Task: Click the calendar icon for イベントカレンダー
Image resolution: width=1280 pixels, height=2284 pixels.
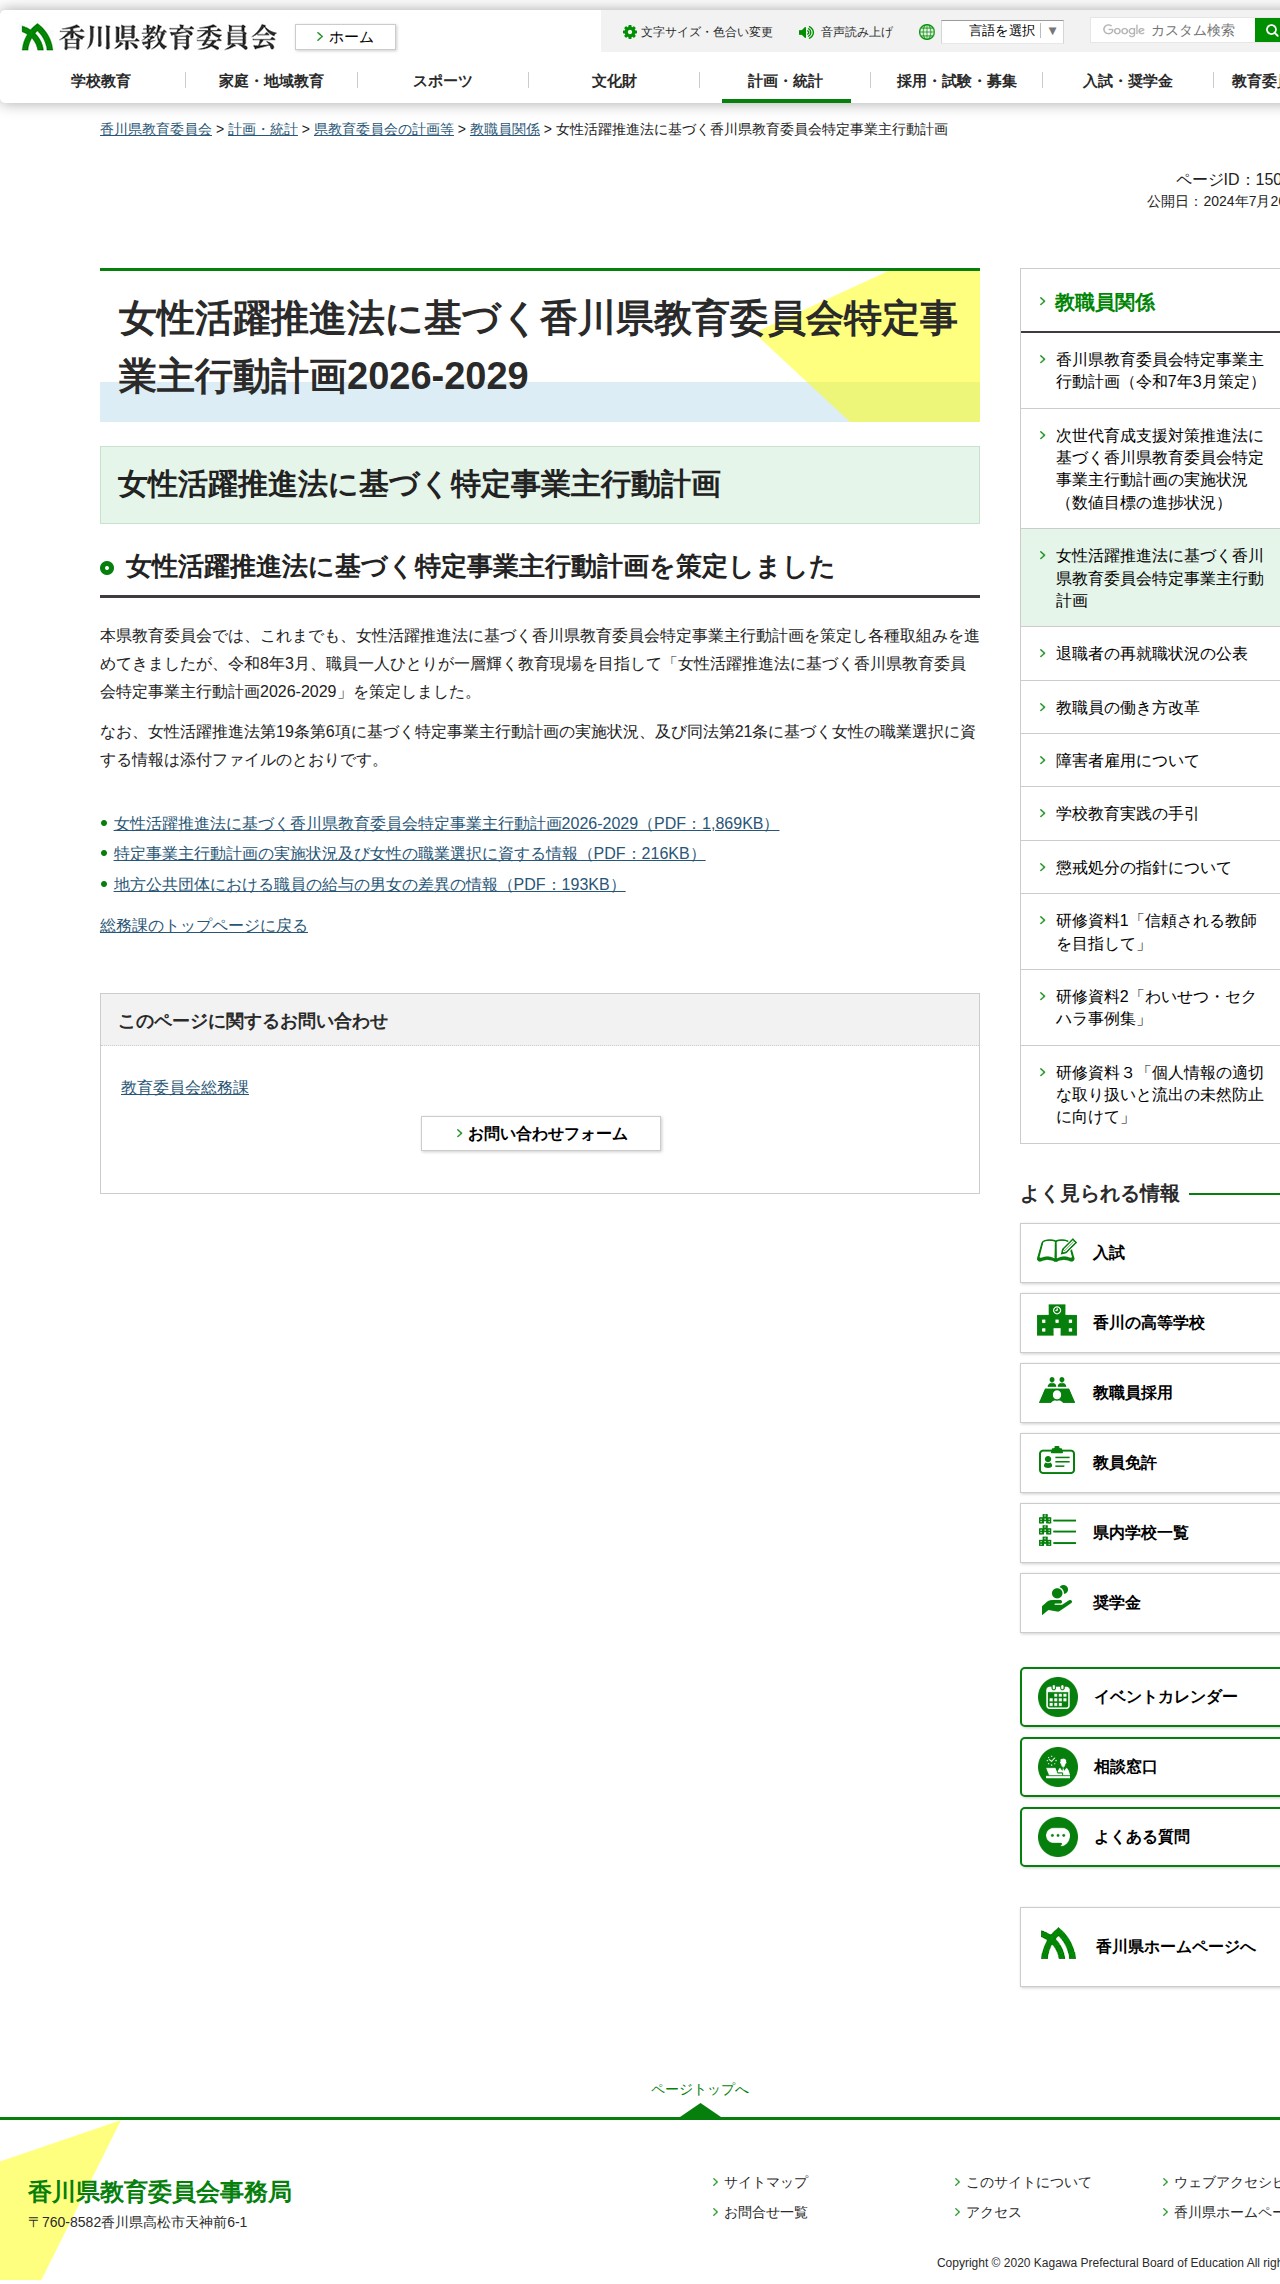Action: click(x=1058, y=1697)
